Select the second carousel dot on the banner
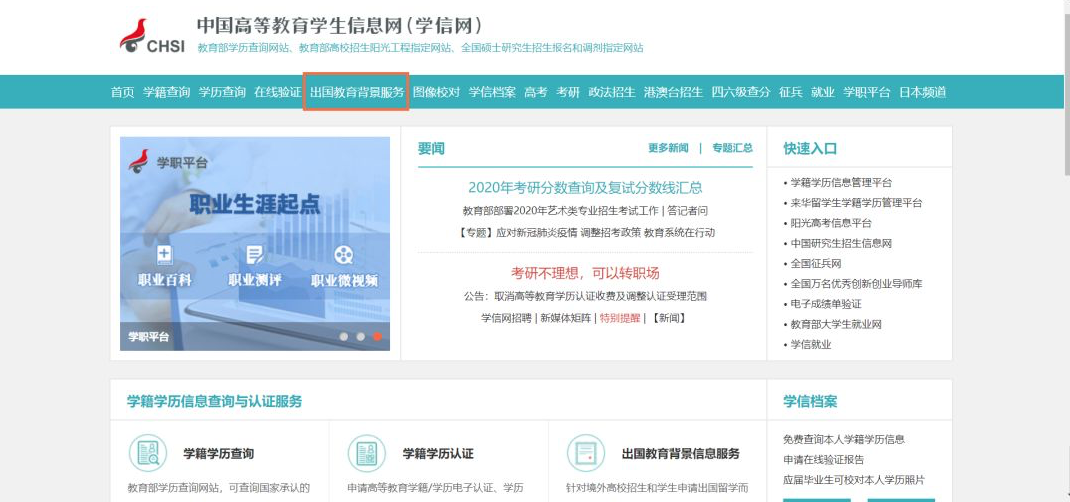1070x502 pixels. [360, 336]
